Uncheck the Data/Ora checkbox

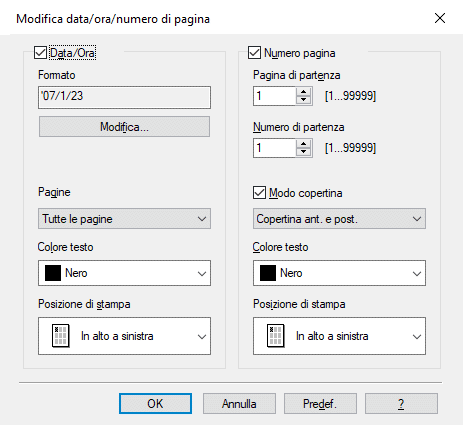tap(41, 53)
